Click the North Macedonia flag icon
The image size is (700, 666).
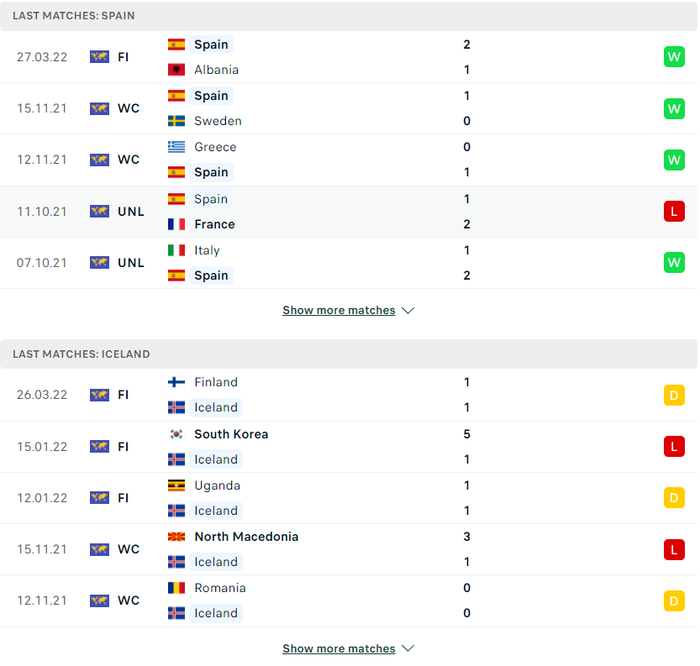click(x=176, y=537)
